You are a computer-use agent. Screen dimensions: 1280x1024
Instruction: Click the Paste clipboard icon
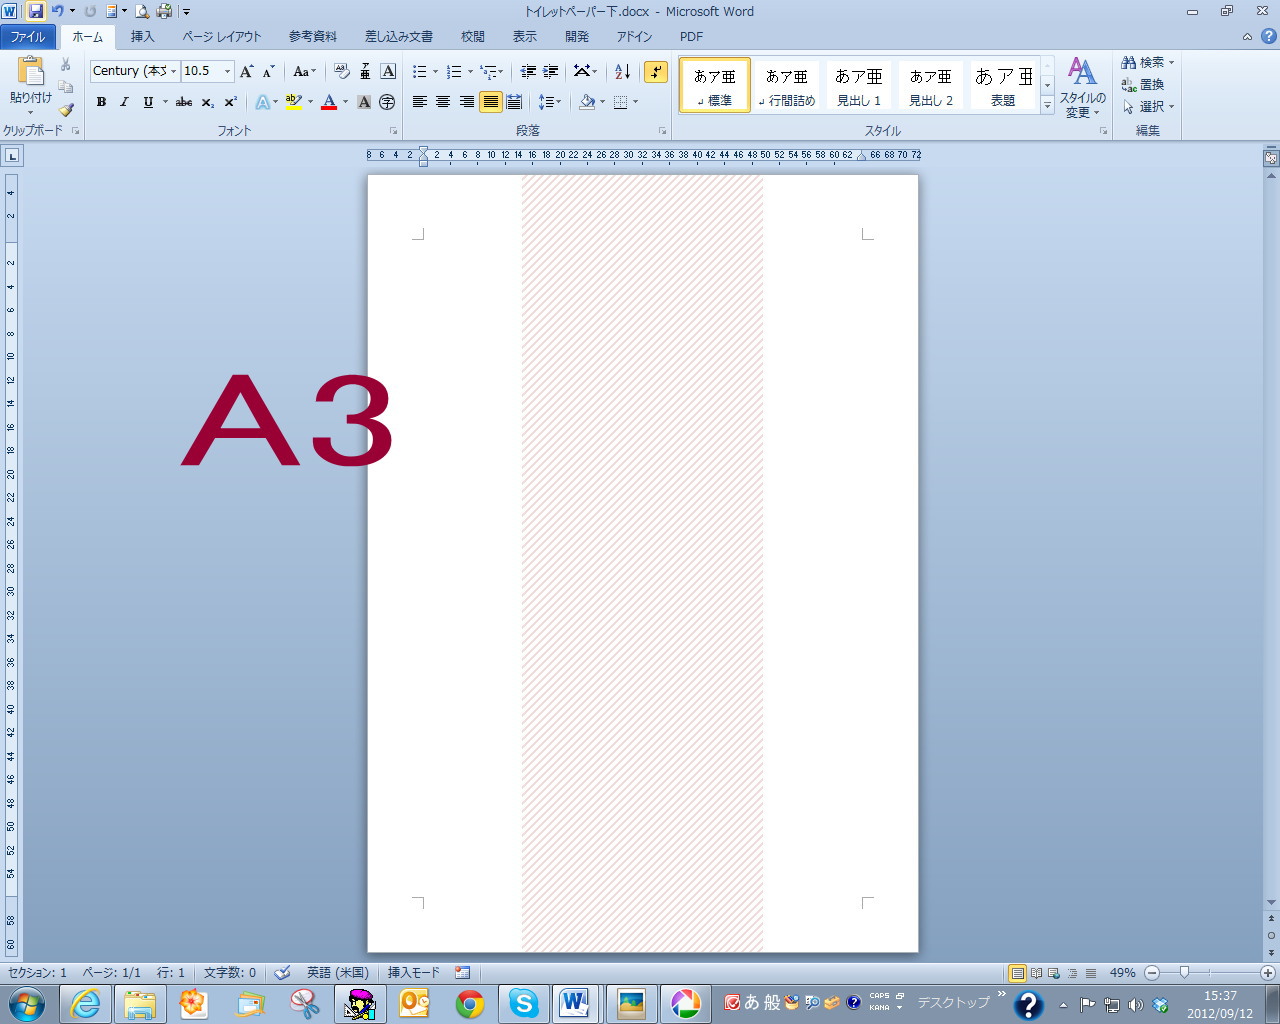[x=31, y=71]
